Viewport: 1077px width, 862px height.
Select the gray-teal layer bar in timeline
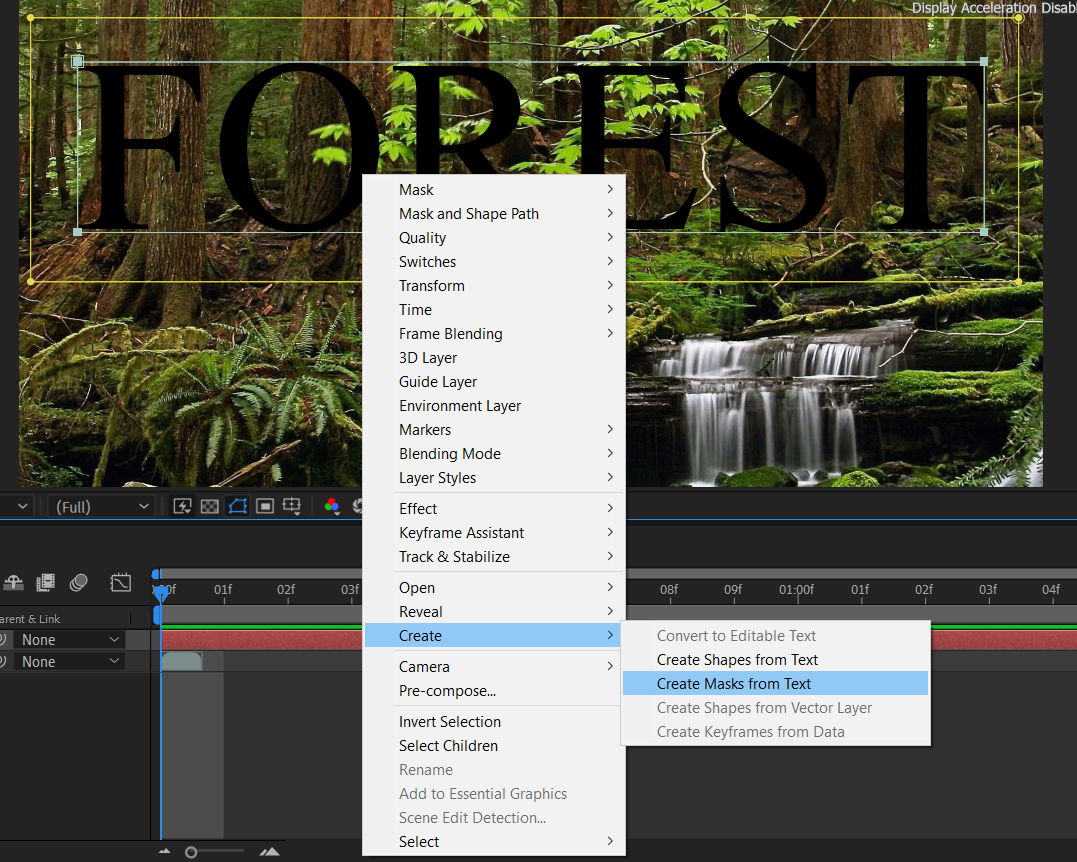[x=181, y=661]
